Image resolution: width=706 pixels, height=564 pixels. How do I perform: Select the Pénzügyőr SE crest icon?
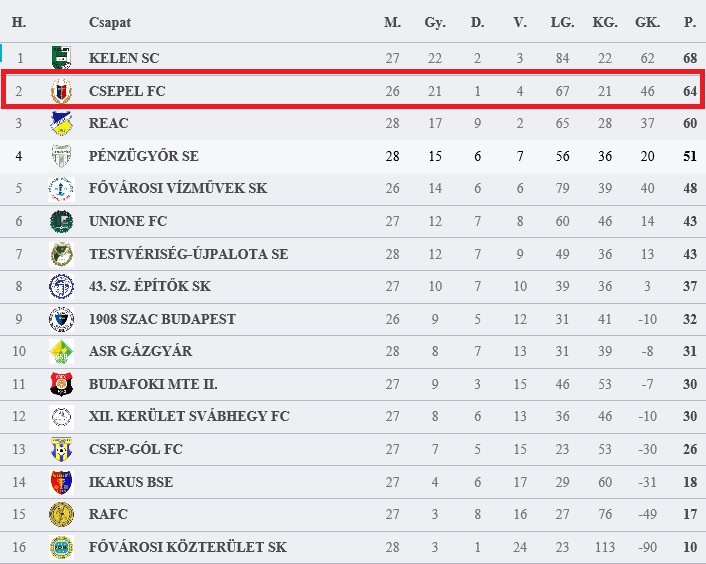click(x=61, y=156)
